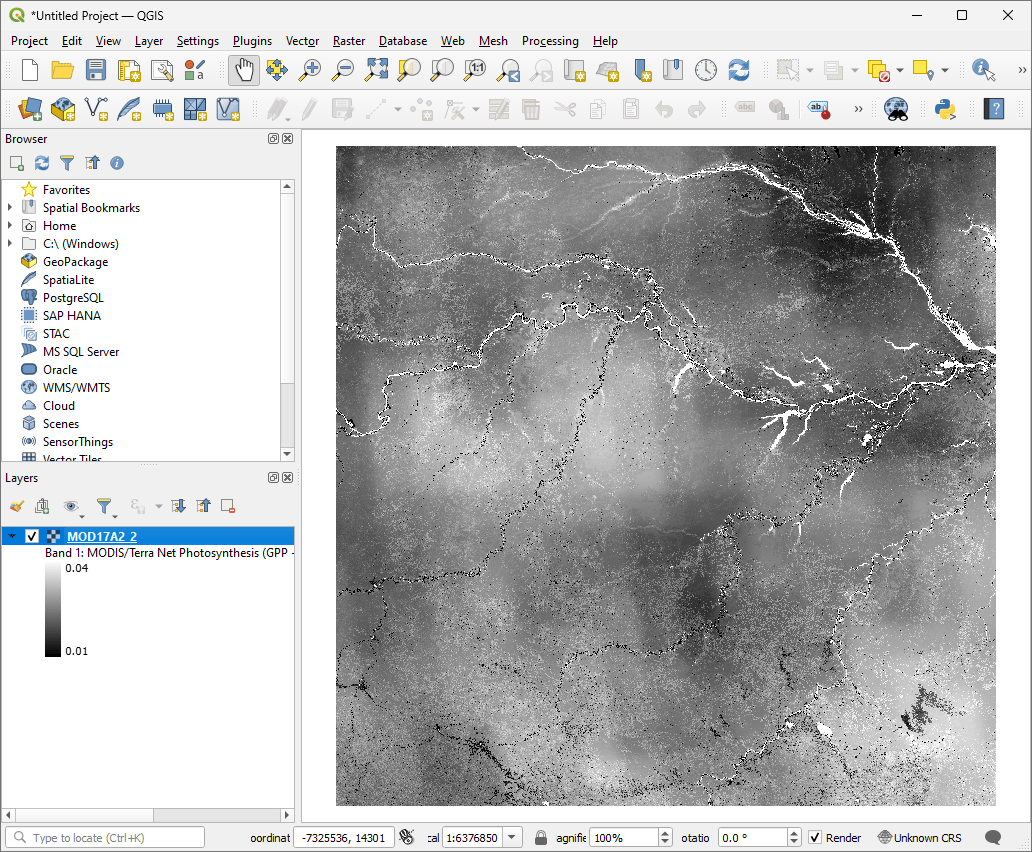This screenshot has width=1032, height=852.
Task: Close the Layers panel
Action: click(288, 477)
